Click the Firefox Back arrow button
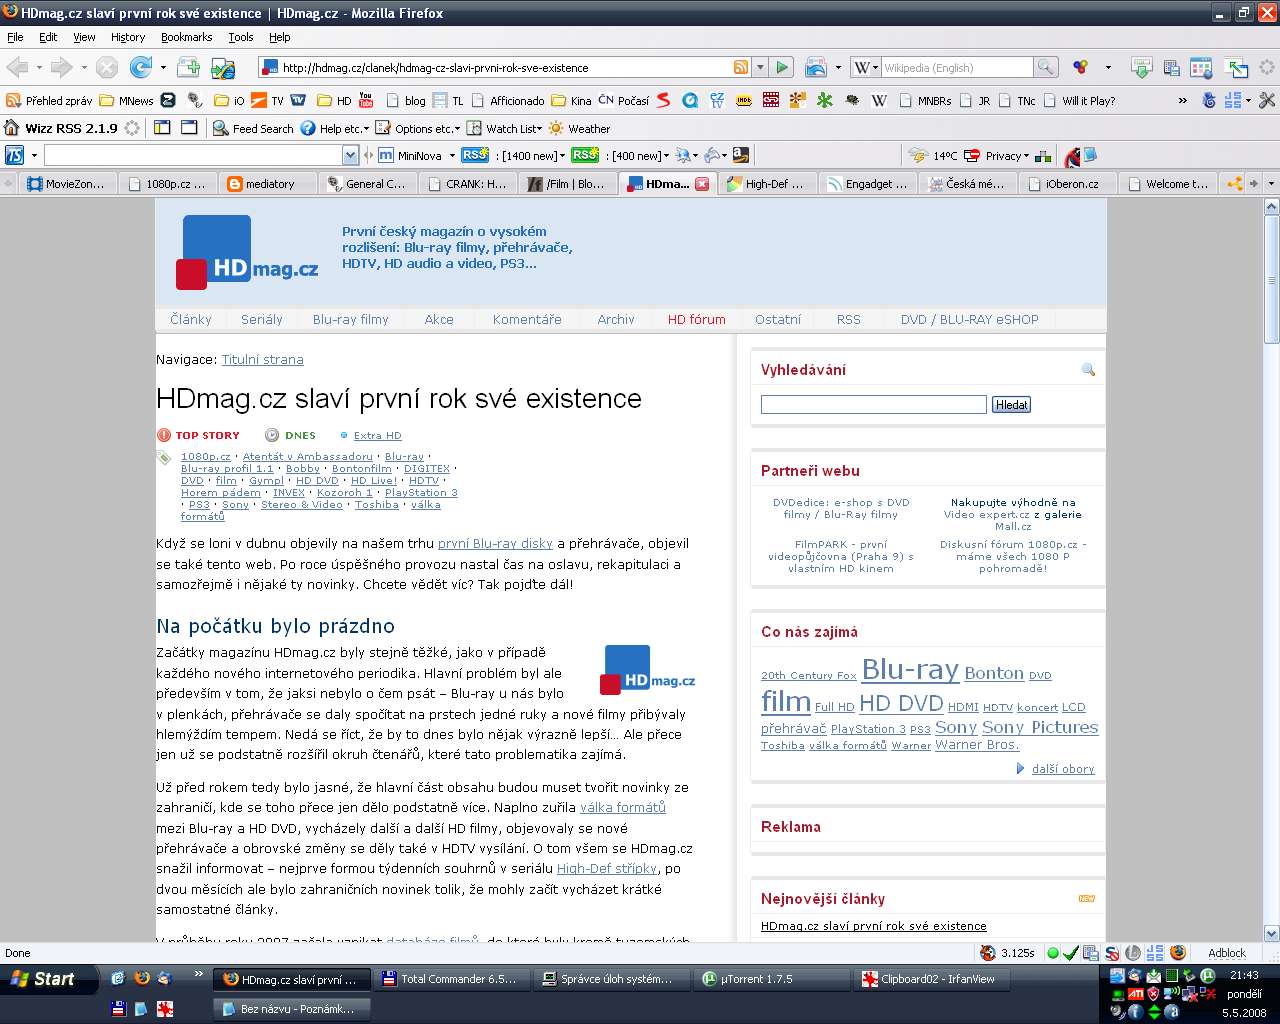1280x1024 pixels. (x=17, y=67)
